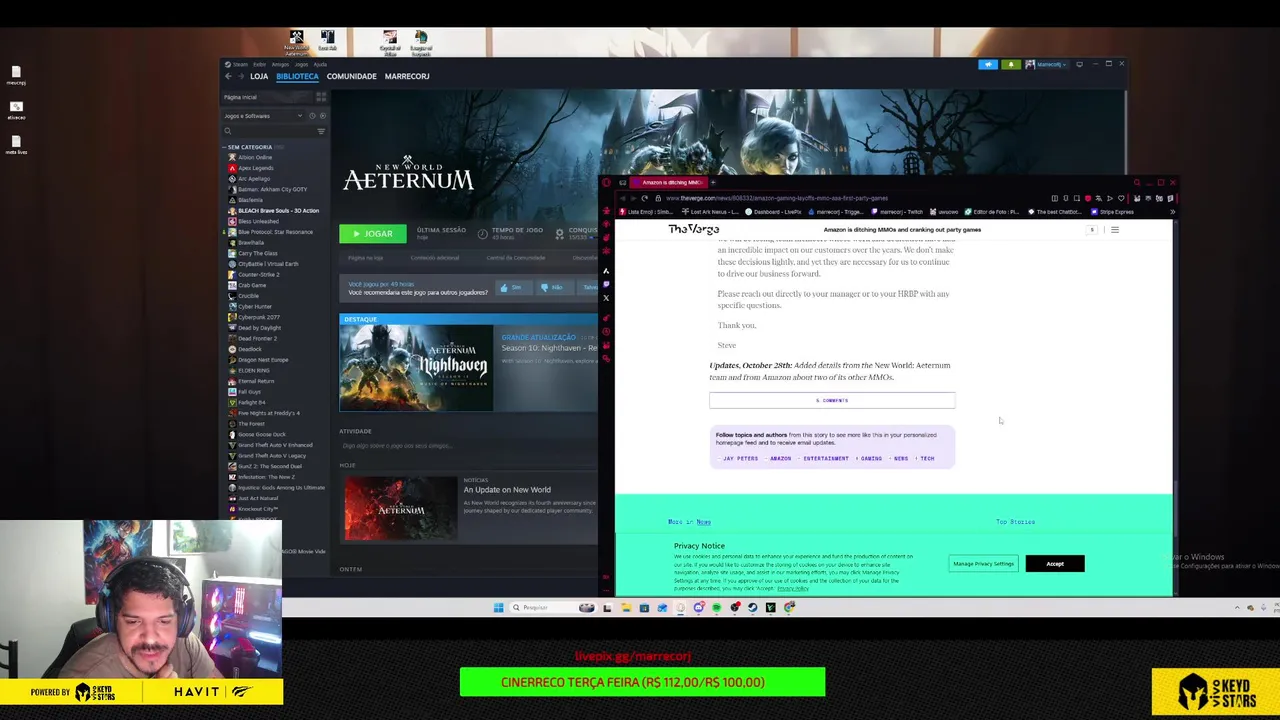Viewport: 1280px width, 720px height.
Task: Open the X icon in browser sidebar
Action: 606,297
